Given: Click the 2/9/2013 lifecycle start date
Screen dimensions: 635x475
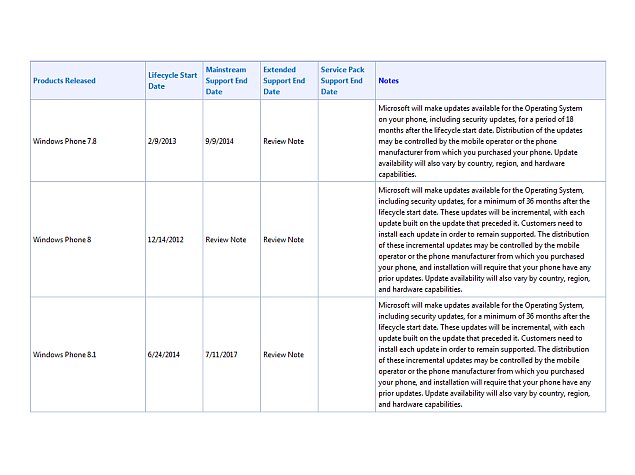Looking at the screenshot, I should (x=162, y=141).
